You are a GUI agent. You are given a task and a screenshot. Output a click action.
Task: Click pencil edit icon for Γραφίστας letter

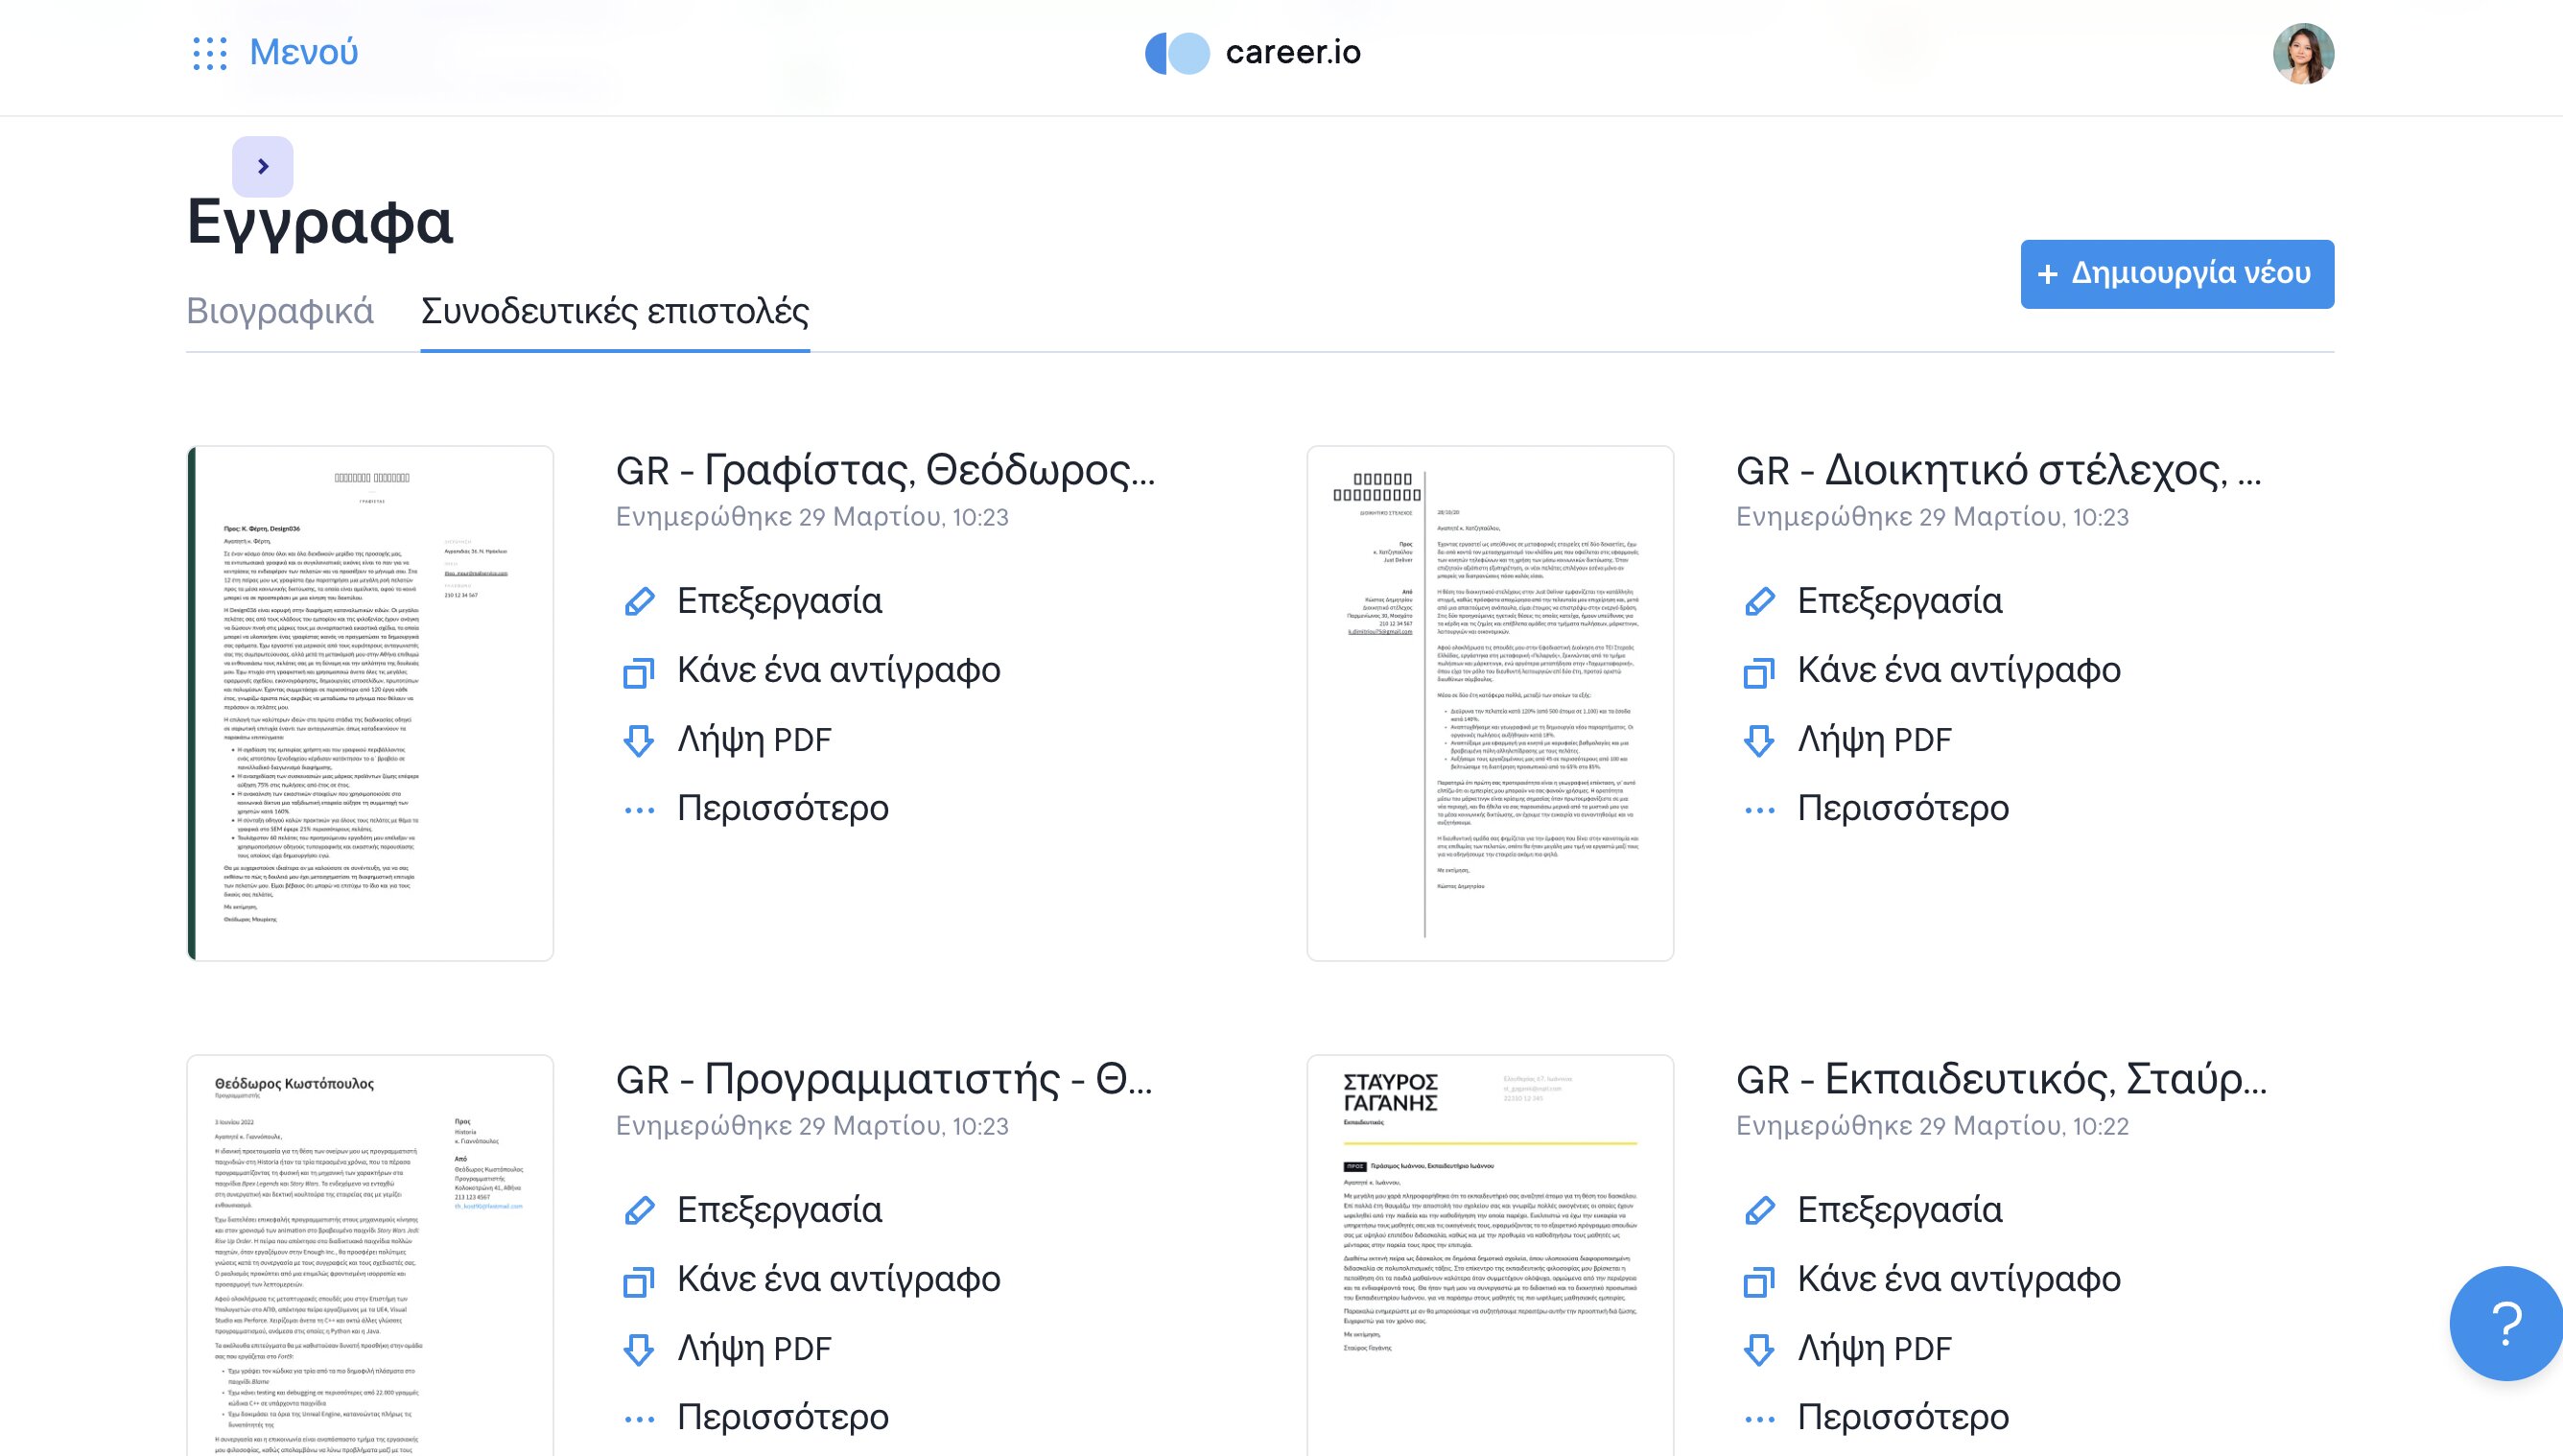click(639, 601)
